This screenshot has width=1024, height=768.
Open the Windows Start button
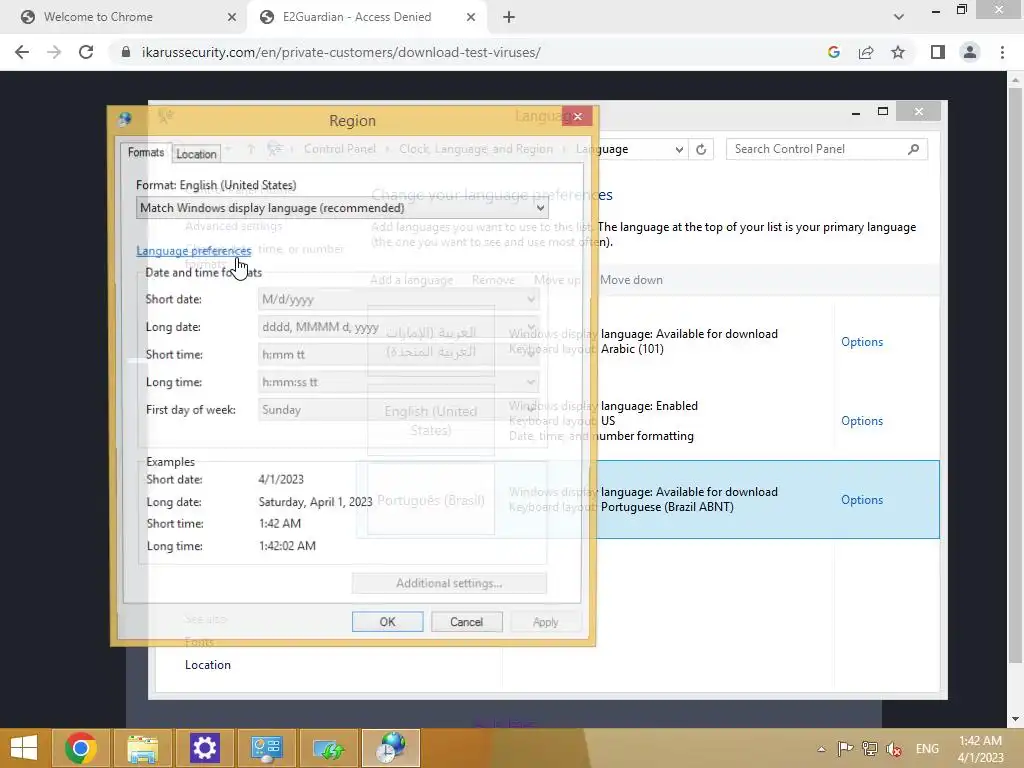point(24,748)
